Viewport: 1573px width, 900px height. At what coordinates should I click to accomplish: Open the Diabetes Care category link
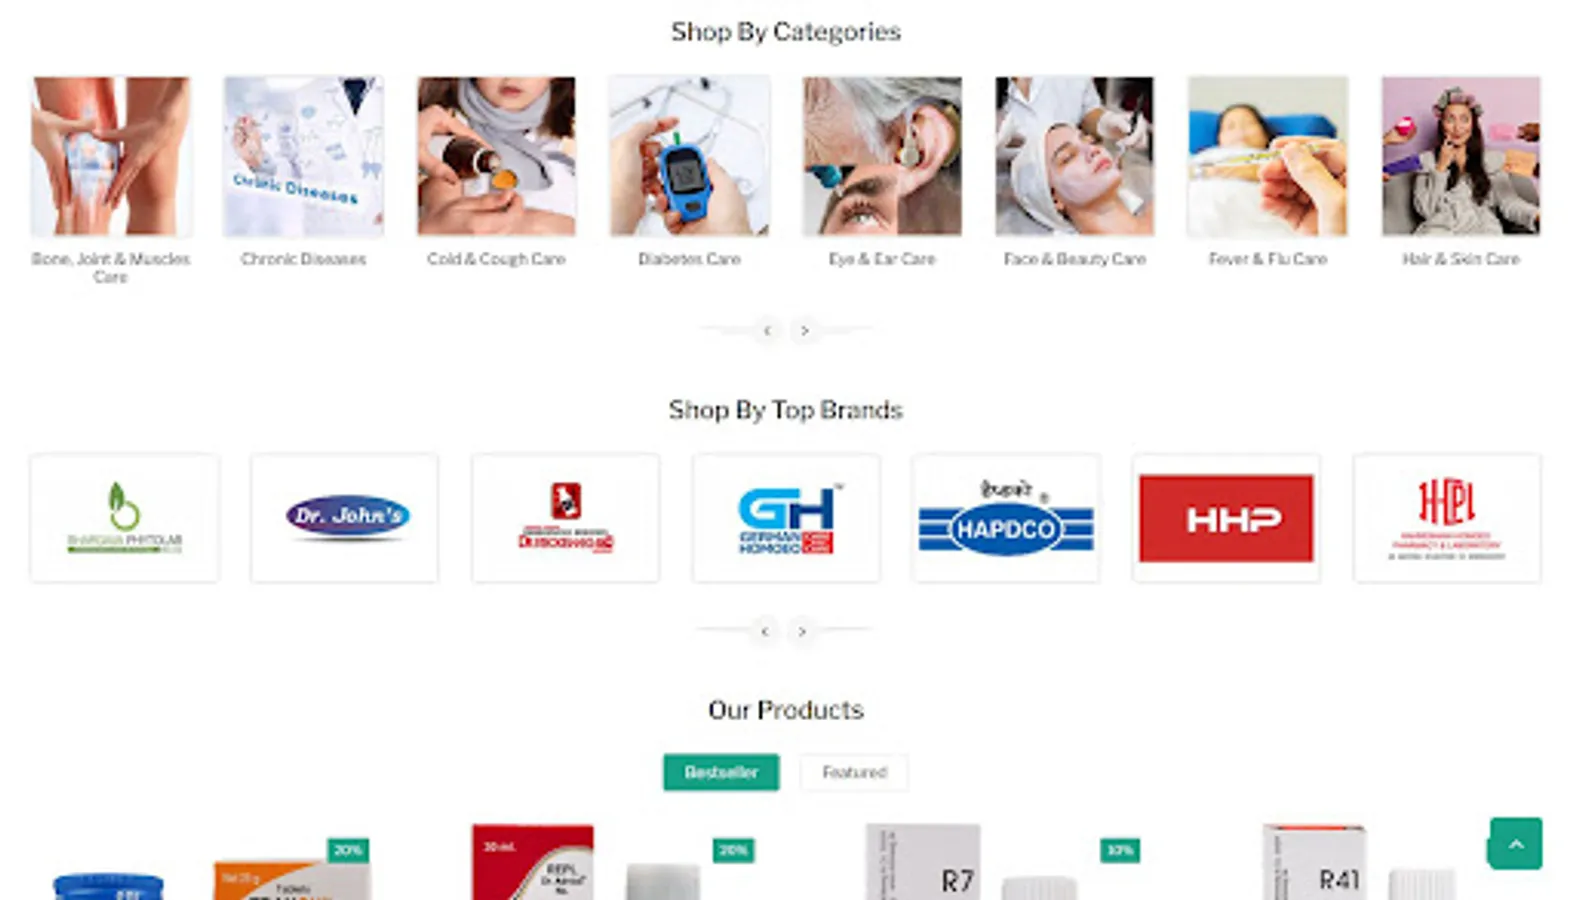coord(689,259)
